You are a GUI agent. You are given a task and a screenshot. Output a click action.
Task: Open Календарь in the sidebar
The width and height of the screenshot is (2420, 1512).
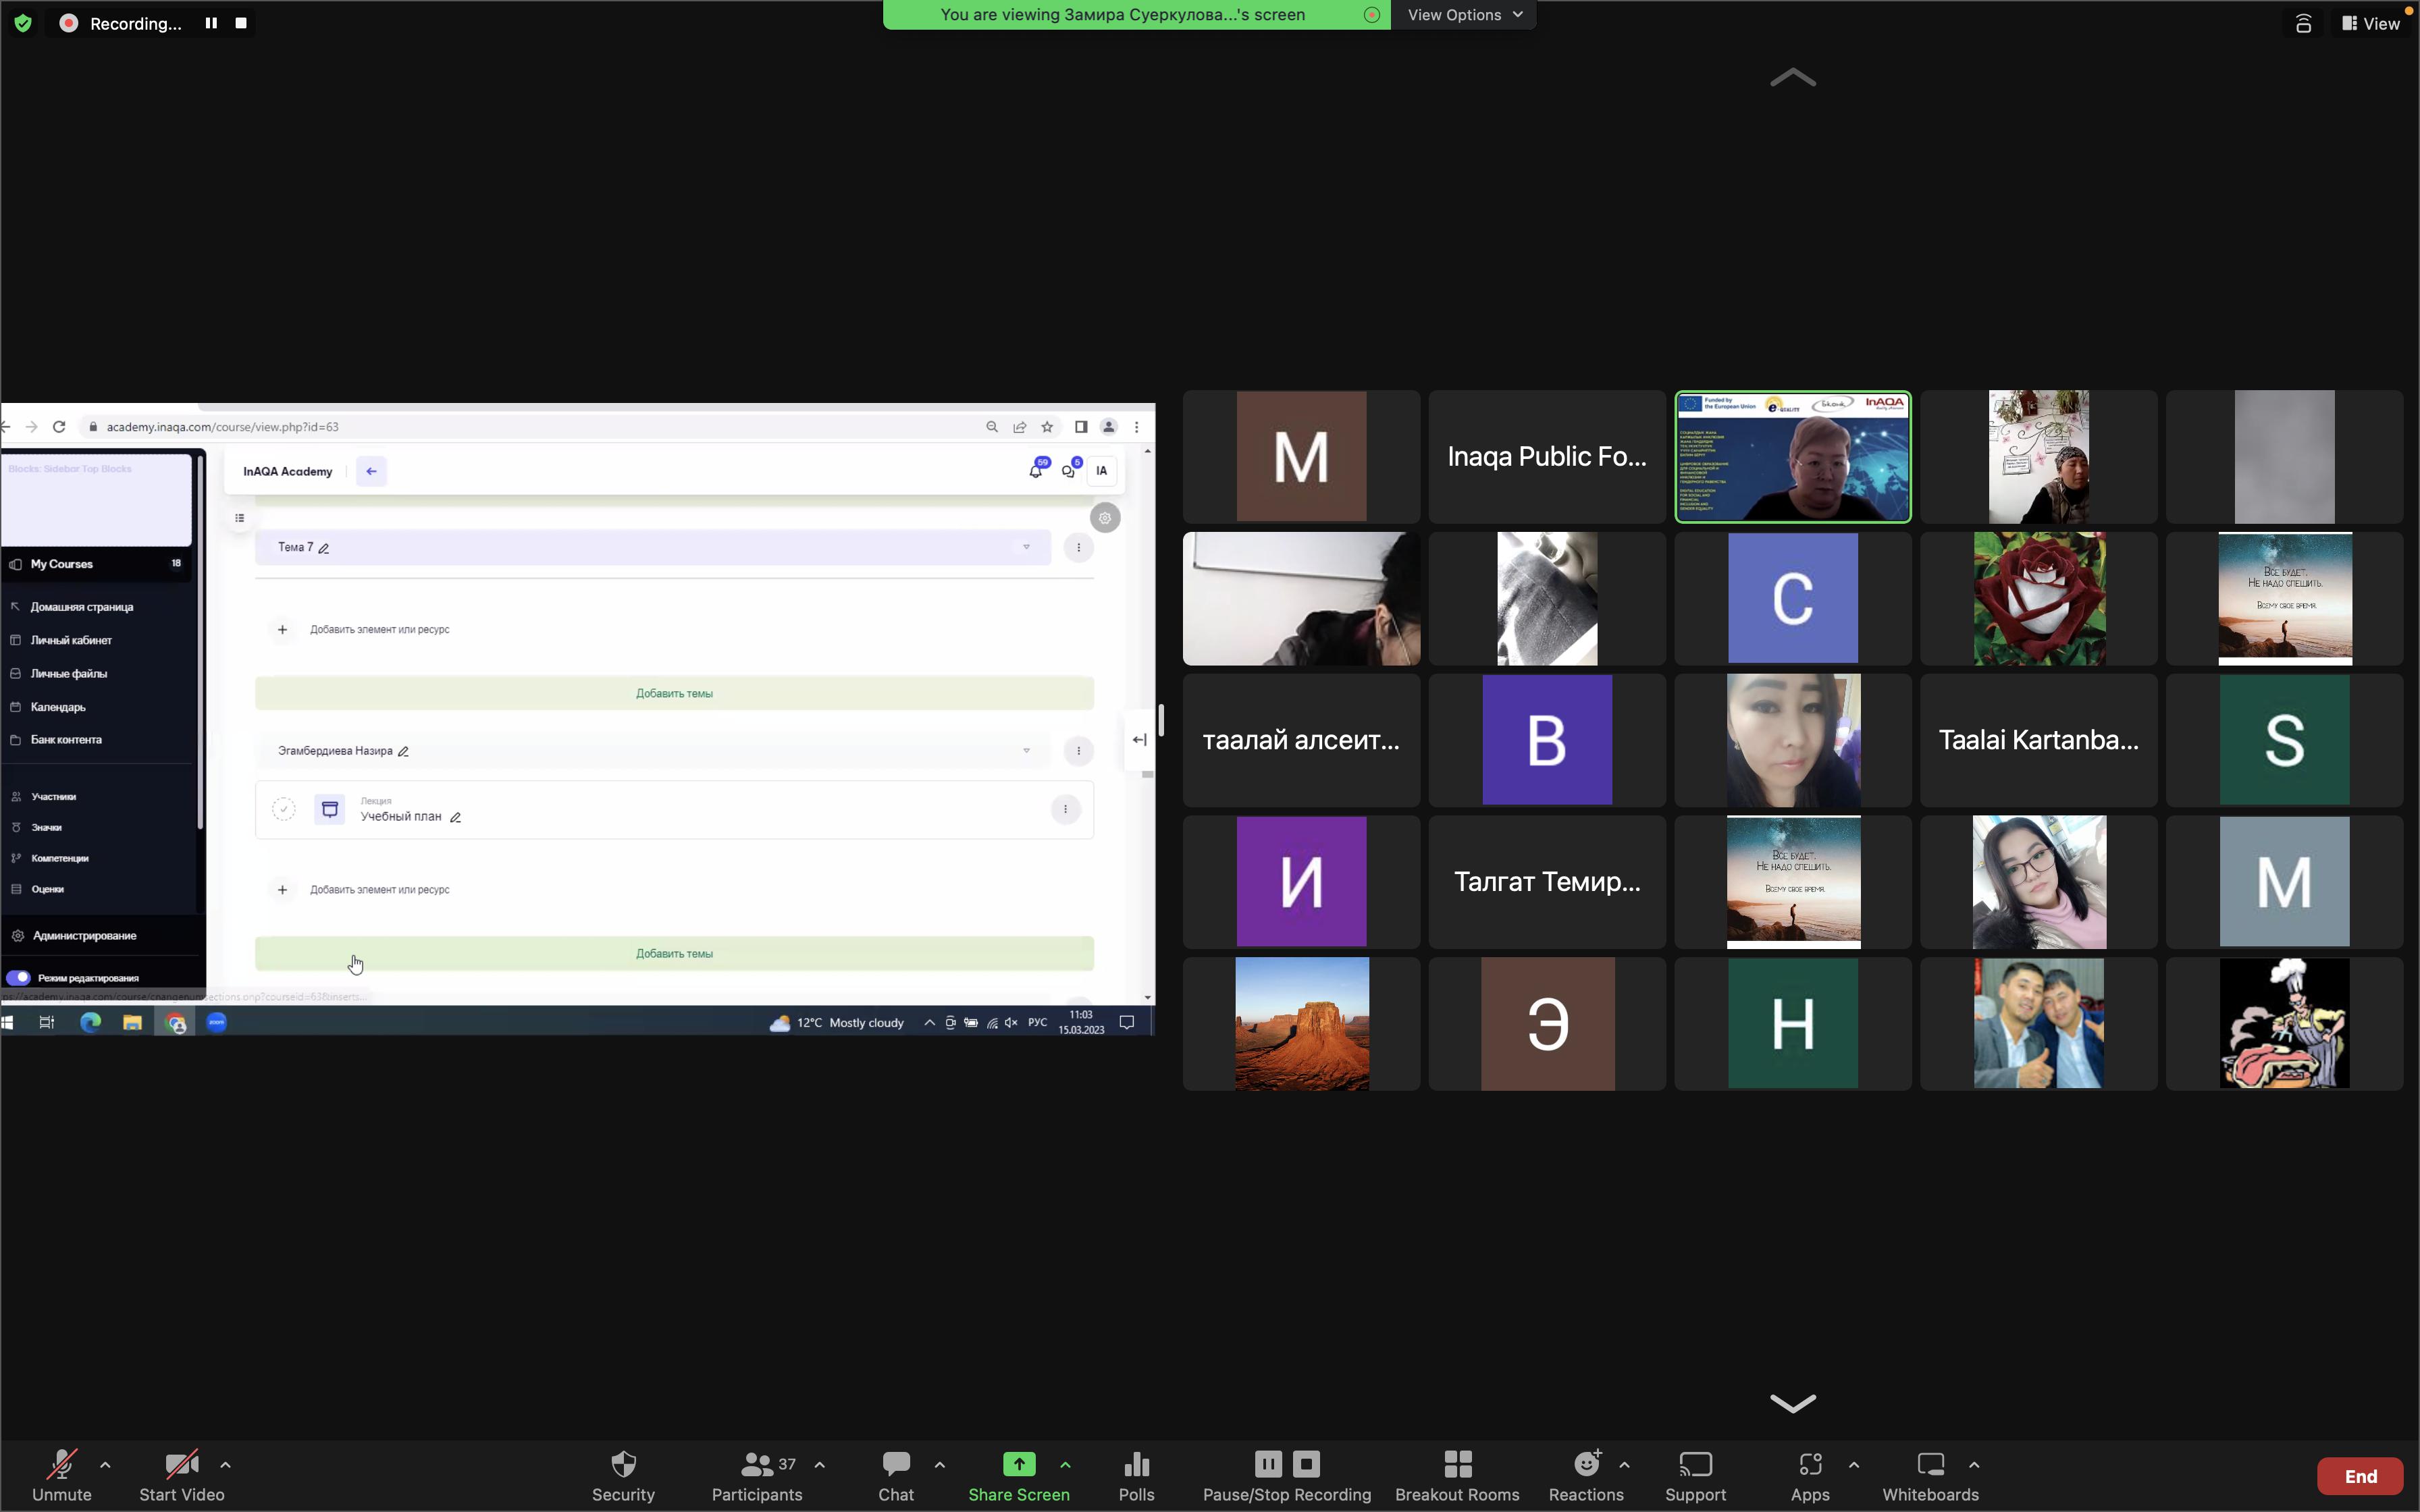pyautogui.click(x=58, y=707)
